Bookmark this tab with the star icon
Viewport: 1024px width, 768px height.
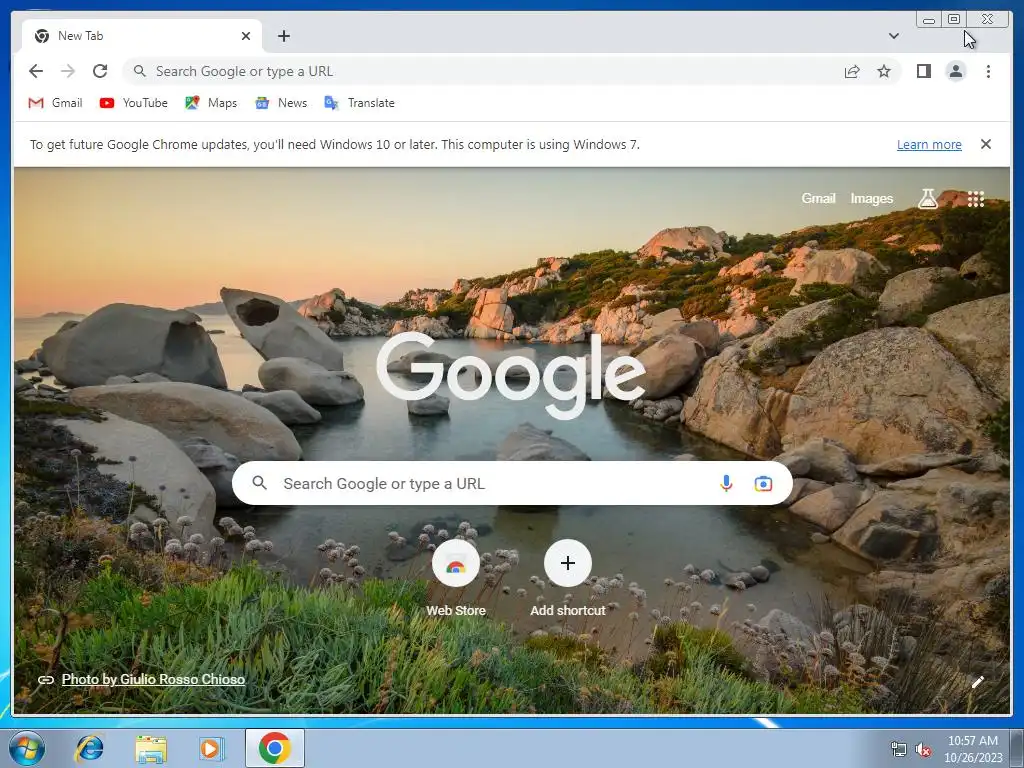tap(884, 71)
